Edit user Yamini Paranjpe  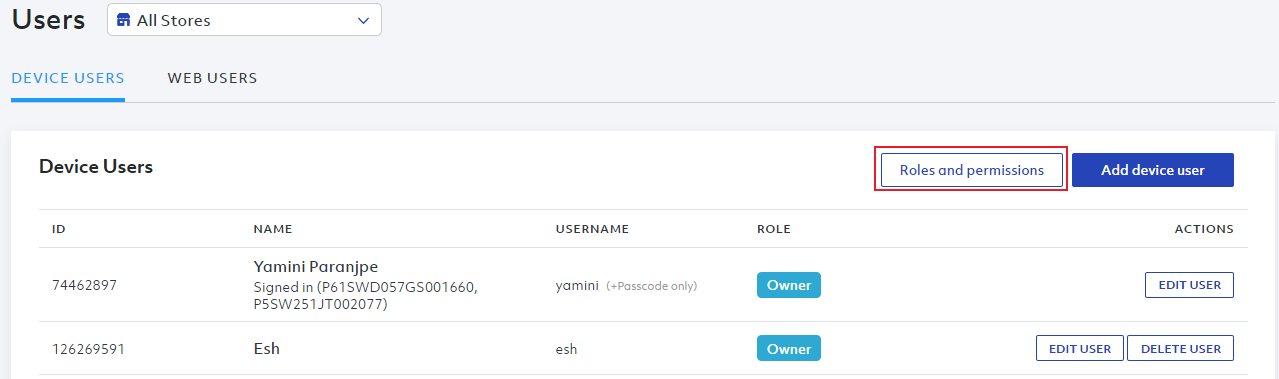click(1189, 285)
